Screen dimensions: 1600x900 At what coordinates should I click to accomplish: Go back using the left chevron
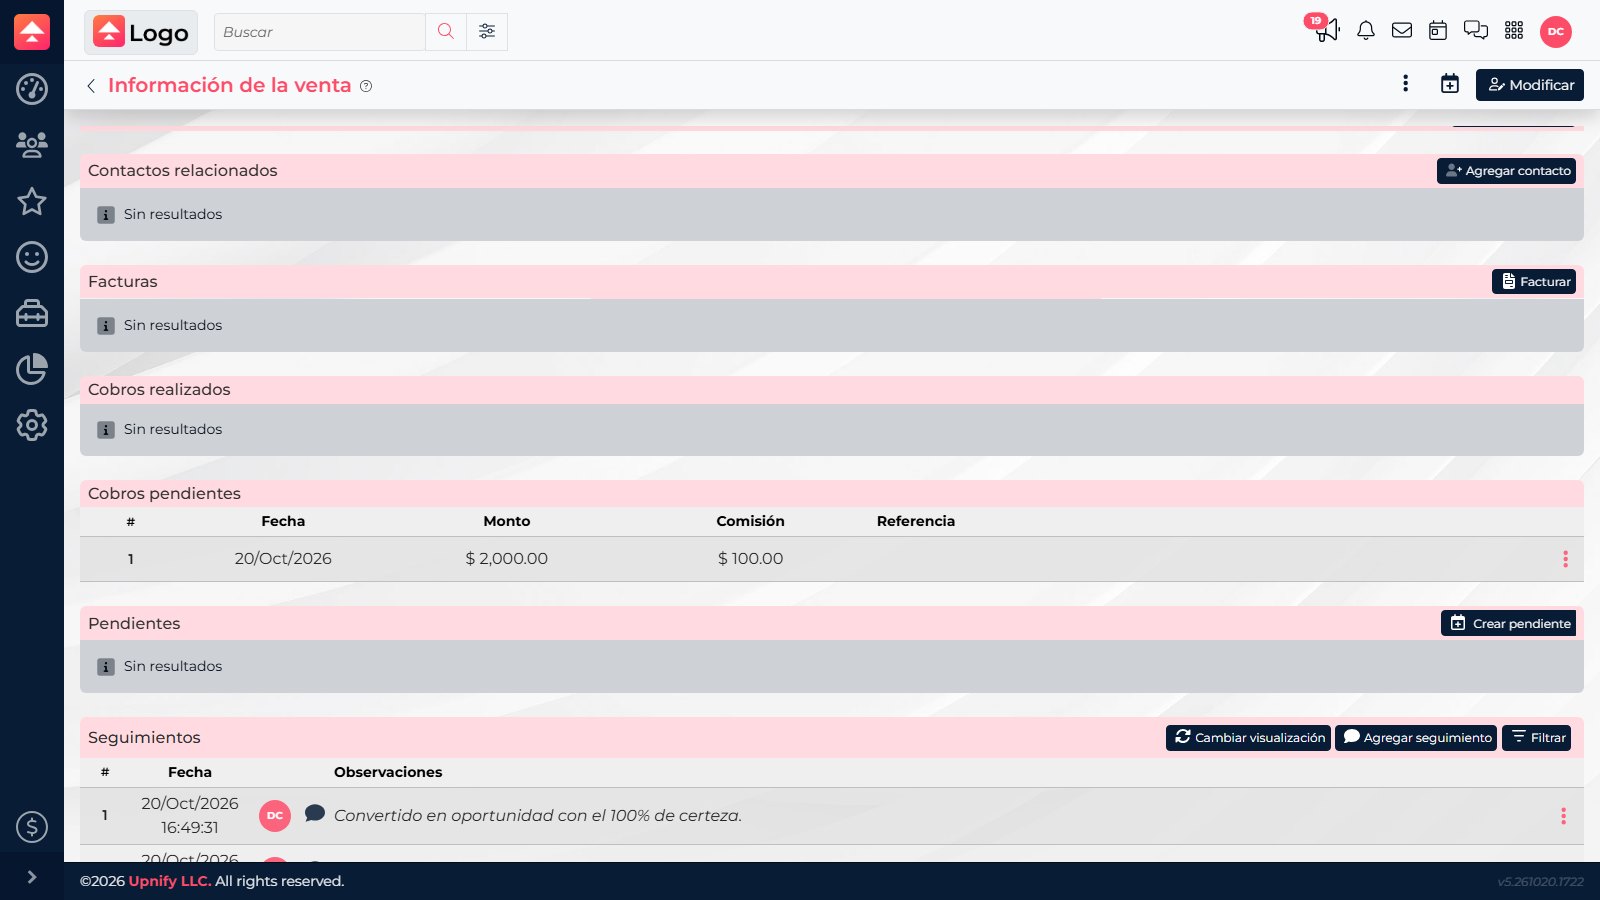tap(91, 86)
